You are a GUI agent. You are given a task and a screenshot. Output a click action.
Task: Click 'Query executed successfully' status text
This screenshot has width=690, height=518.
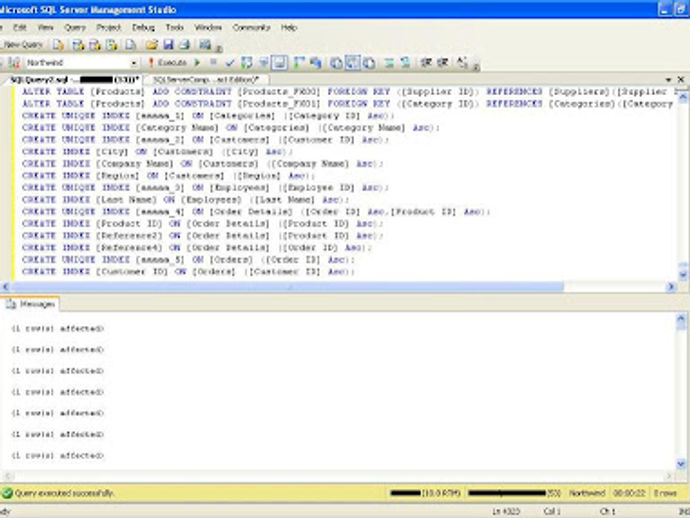[64, 493]
